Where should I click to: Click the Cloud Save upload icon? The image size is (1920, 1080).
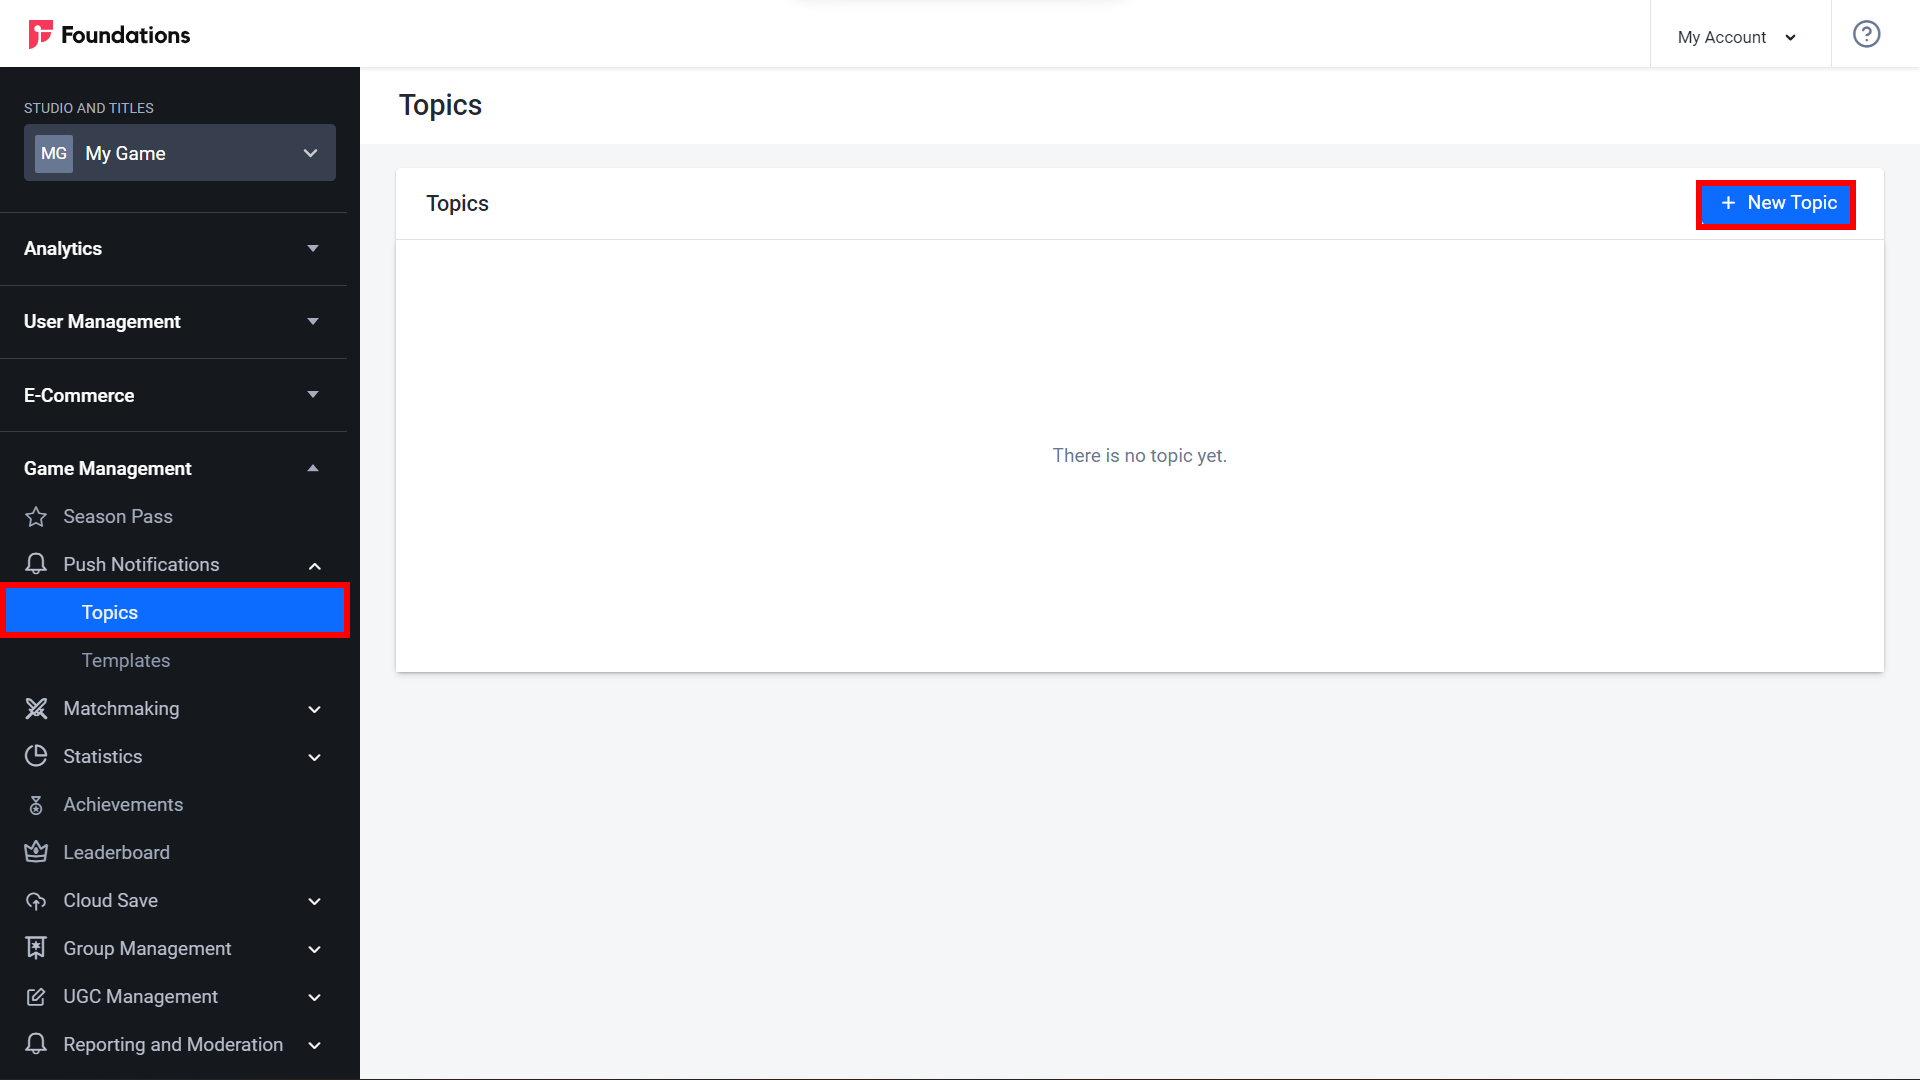click(37, 901)
